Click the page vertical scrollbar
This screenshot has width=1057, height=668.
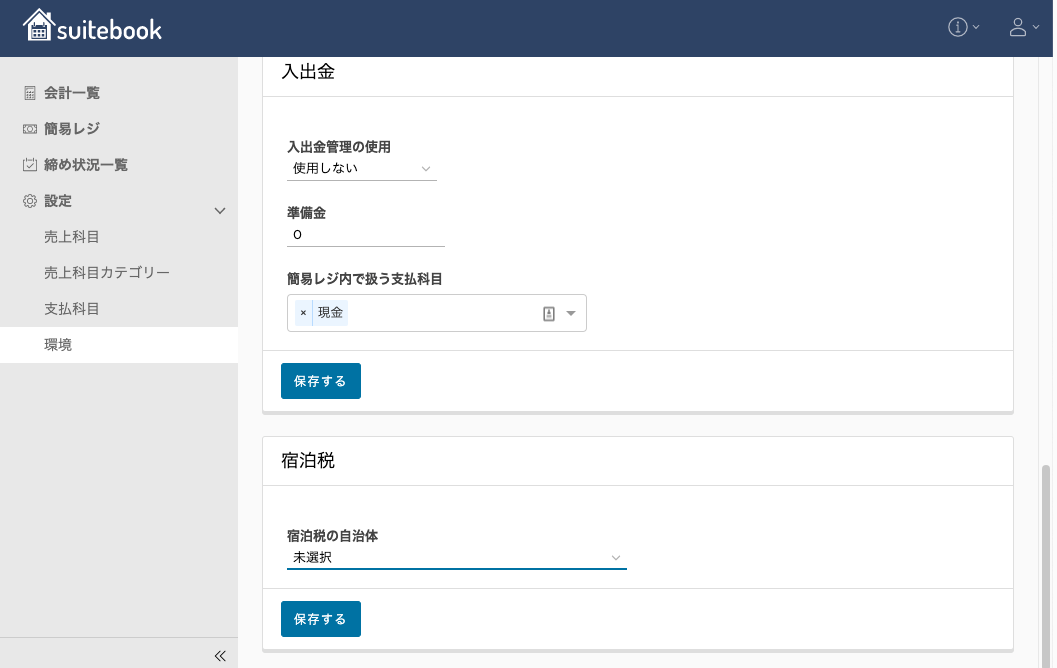tap(1046, 566)
